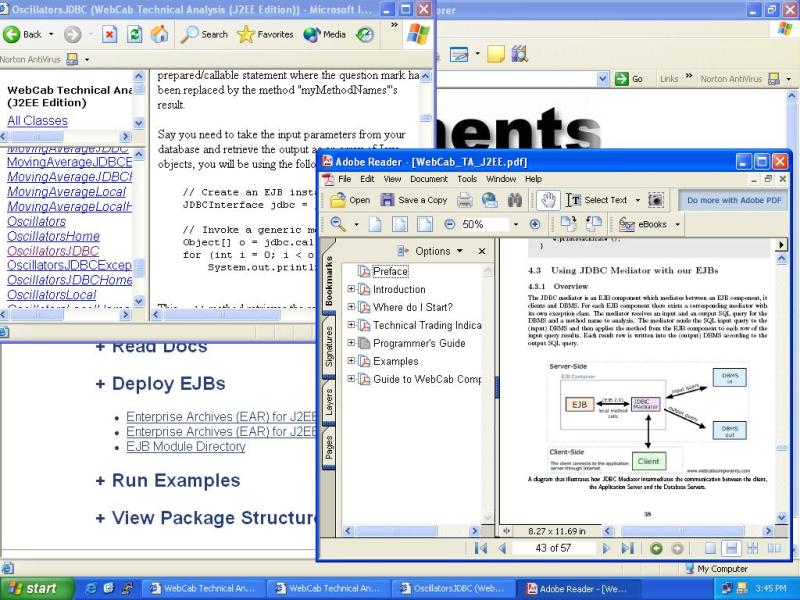Click the Email globe icon in Adobe Reader
Viewport: 800px width, 600px height.
click(x=490, y=200)
